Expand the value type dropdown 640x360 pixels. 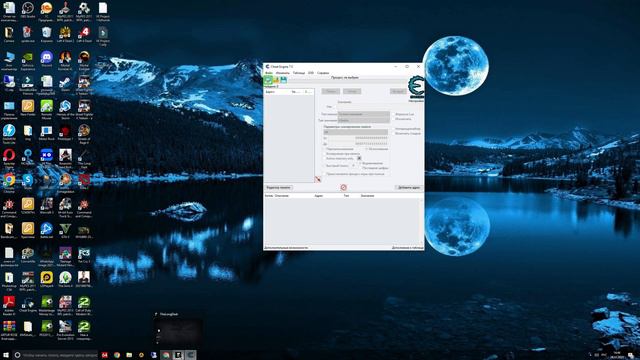click(364, 120)
